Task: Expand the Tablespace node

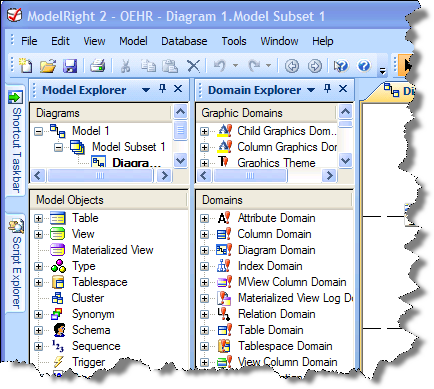Action: 39,282
